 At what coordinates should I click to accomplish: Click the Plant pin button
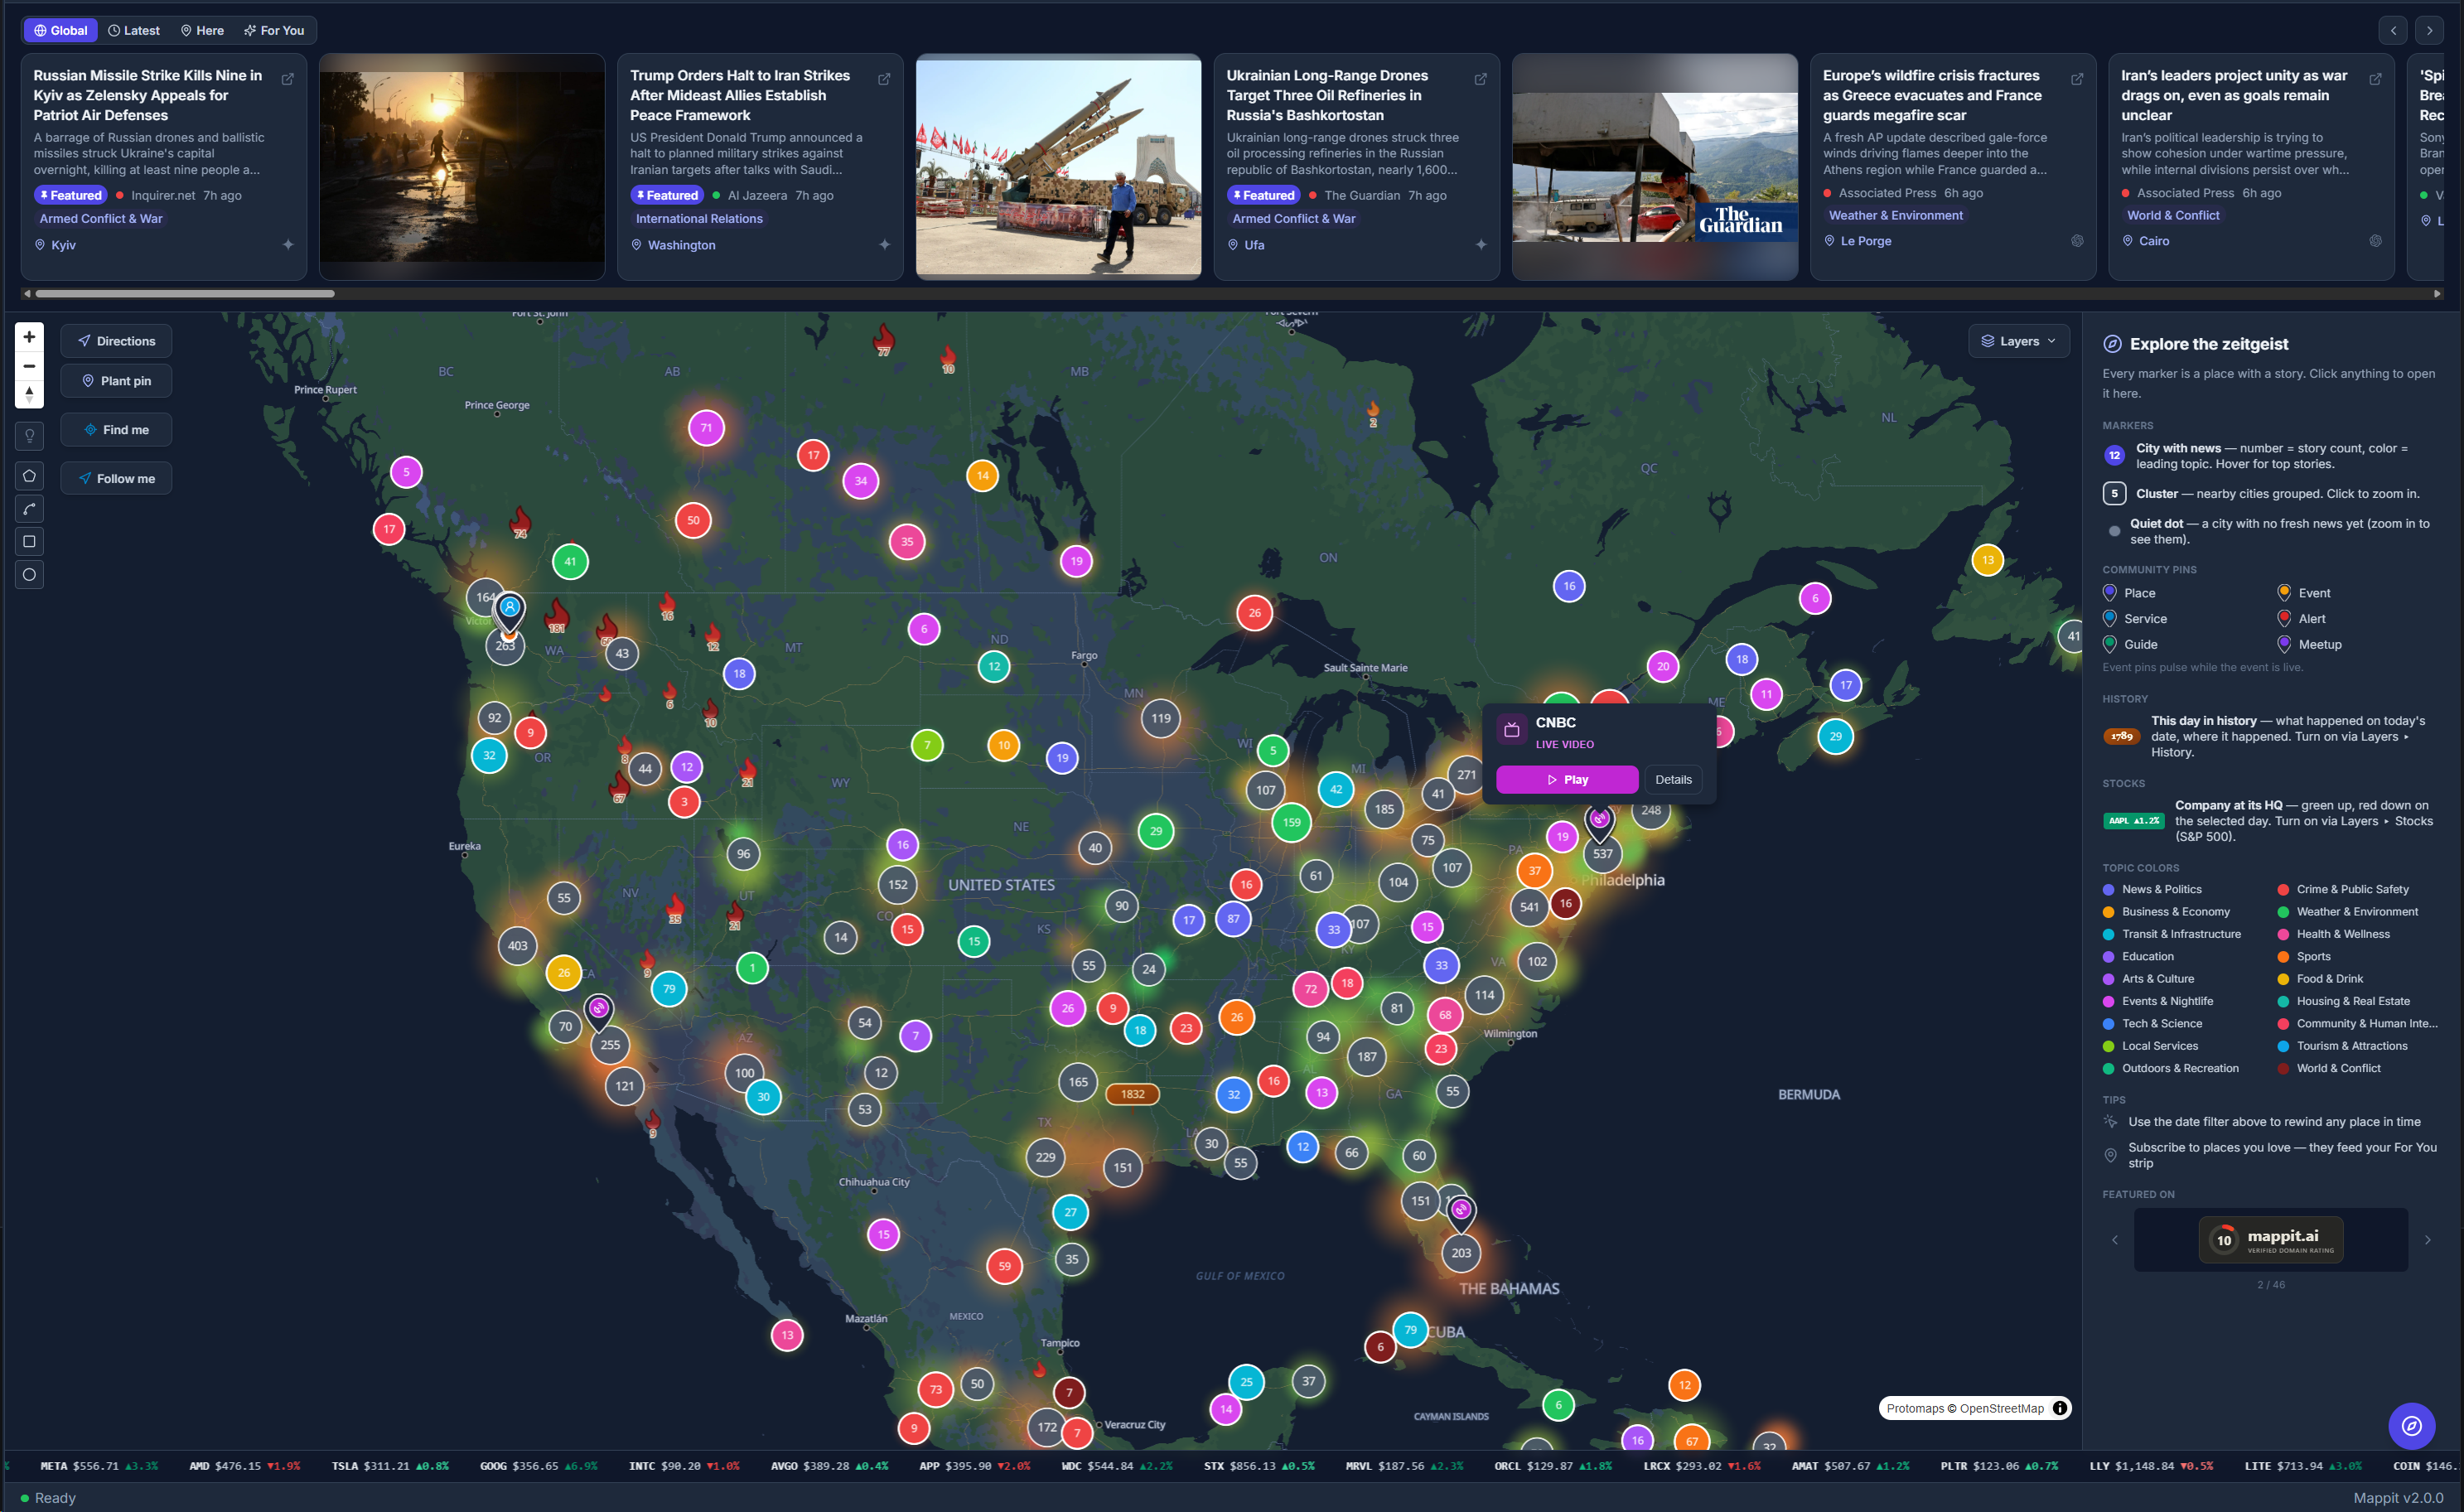(x=116, y=381)
